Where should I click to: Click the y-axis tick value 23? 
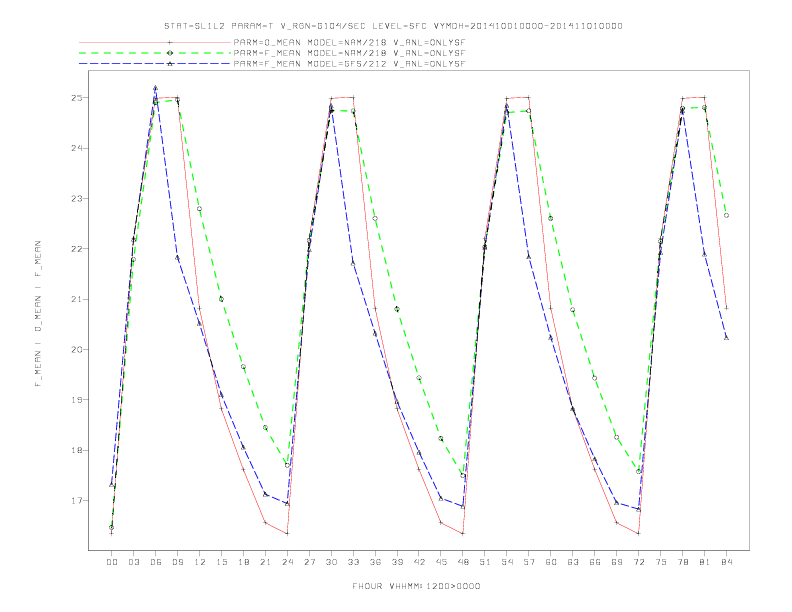click(x=77, y=198)
